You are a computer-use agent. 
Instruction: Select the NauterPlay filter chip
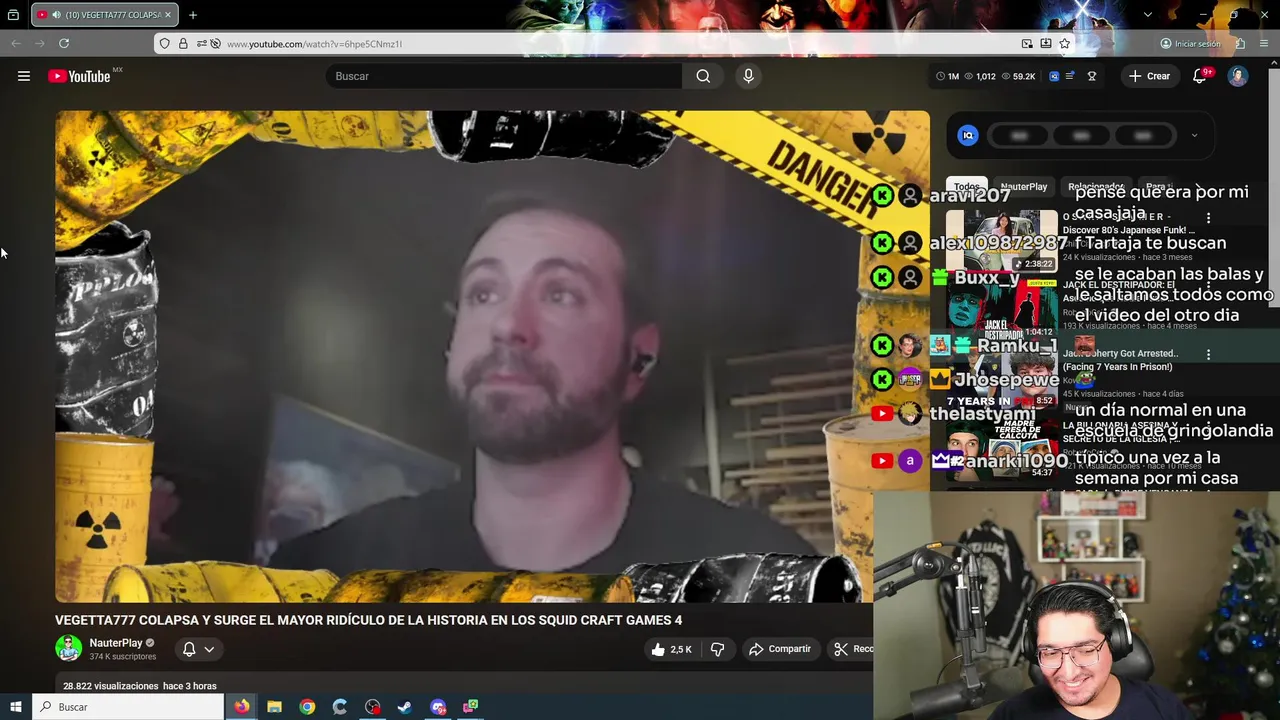click(1024, 187)
